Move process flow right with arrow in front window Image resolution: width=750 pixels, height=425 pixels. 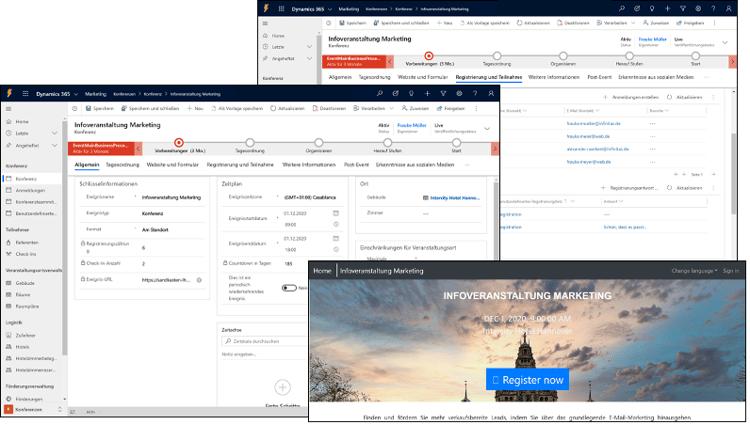pyautogui.click(x=495, y=149)
